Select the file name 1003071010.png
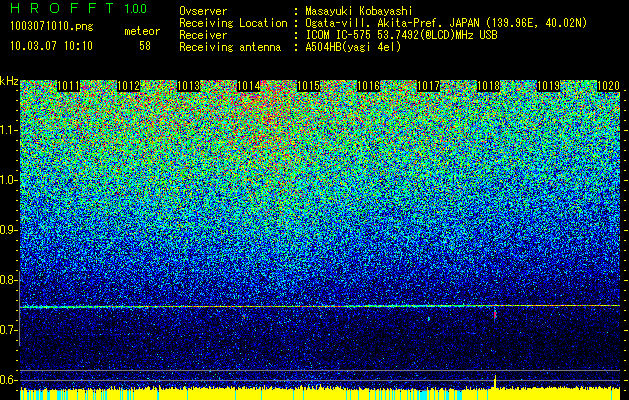 point(52,27)
